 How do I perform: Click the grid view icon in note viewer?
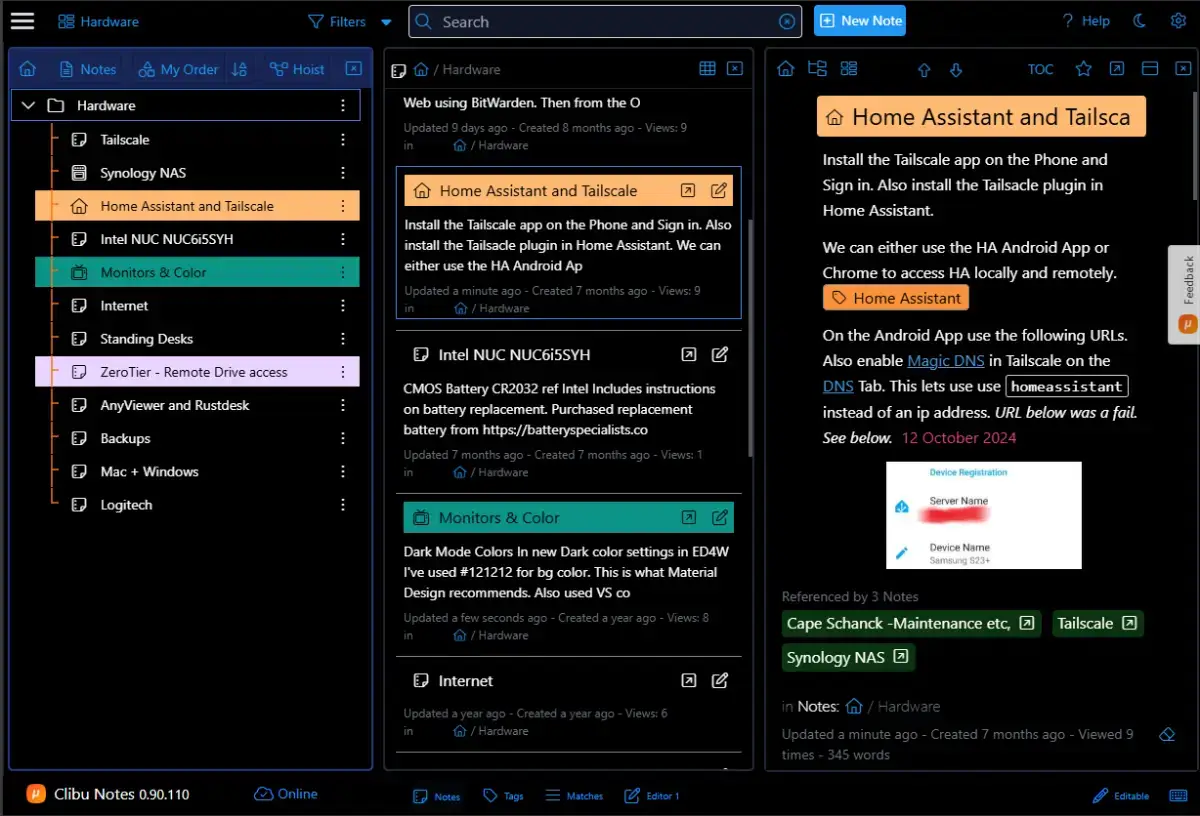pos(849,69)
